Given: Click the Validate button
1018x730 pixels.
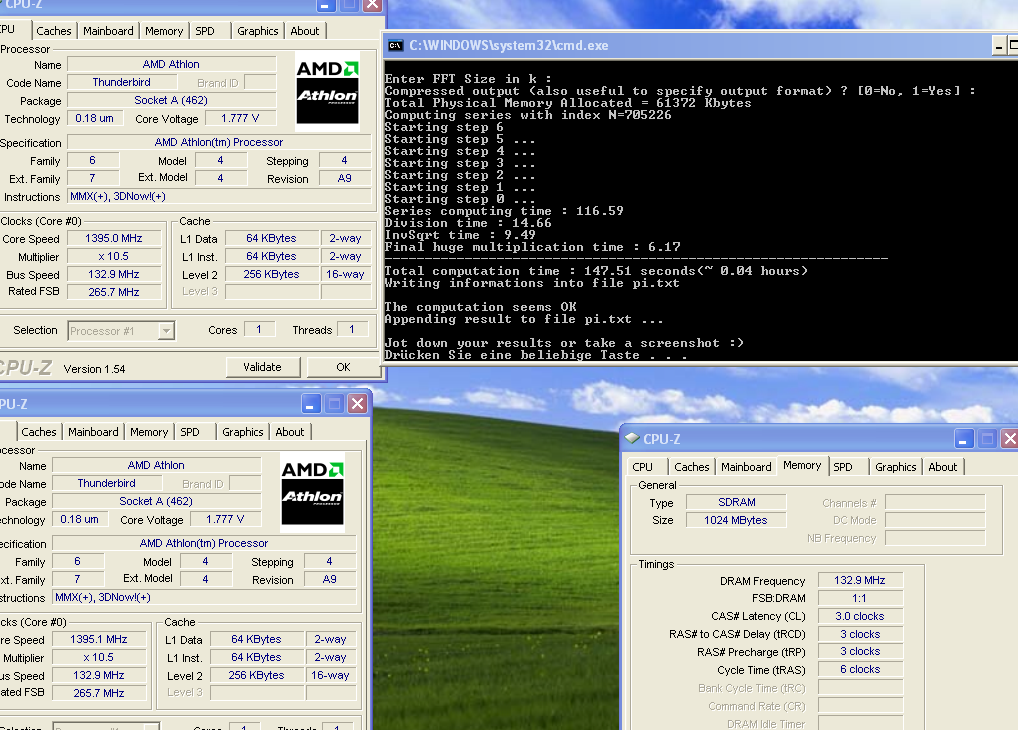Looking at the screenshot, I should [x=263, y=367].
